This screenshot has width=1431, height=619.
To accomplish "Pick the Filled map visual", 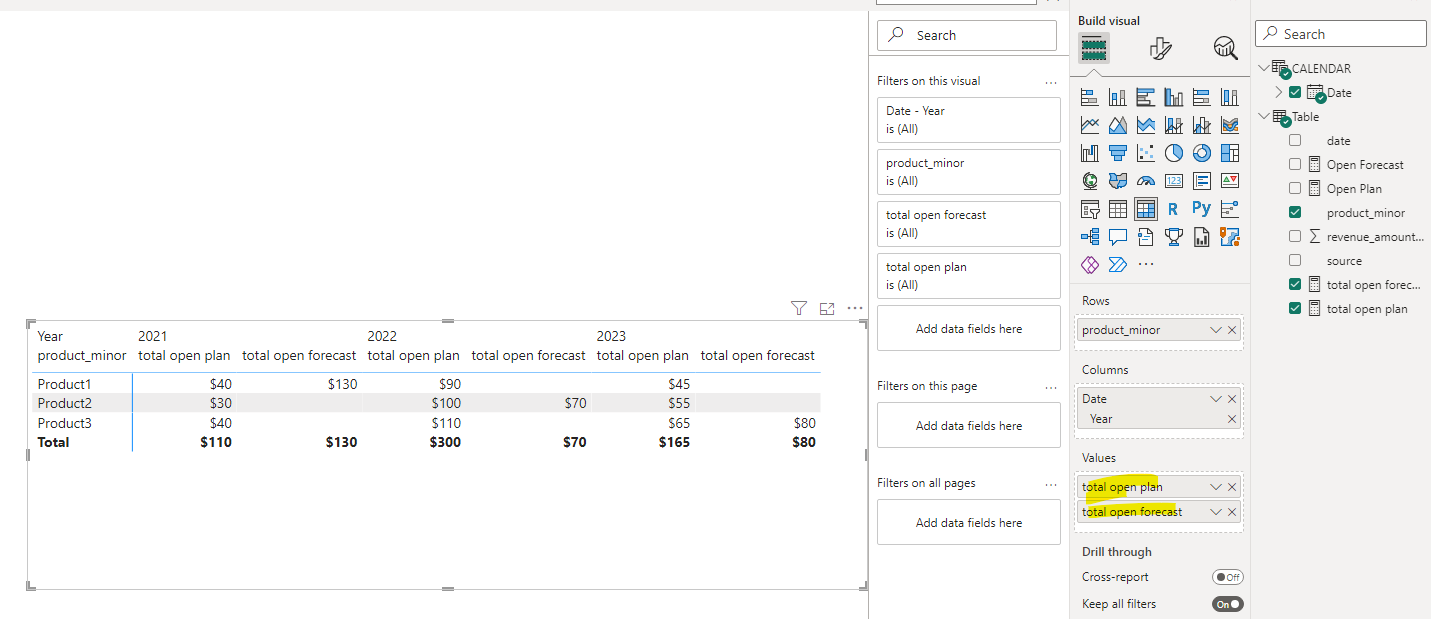I will pos(1118,181).
